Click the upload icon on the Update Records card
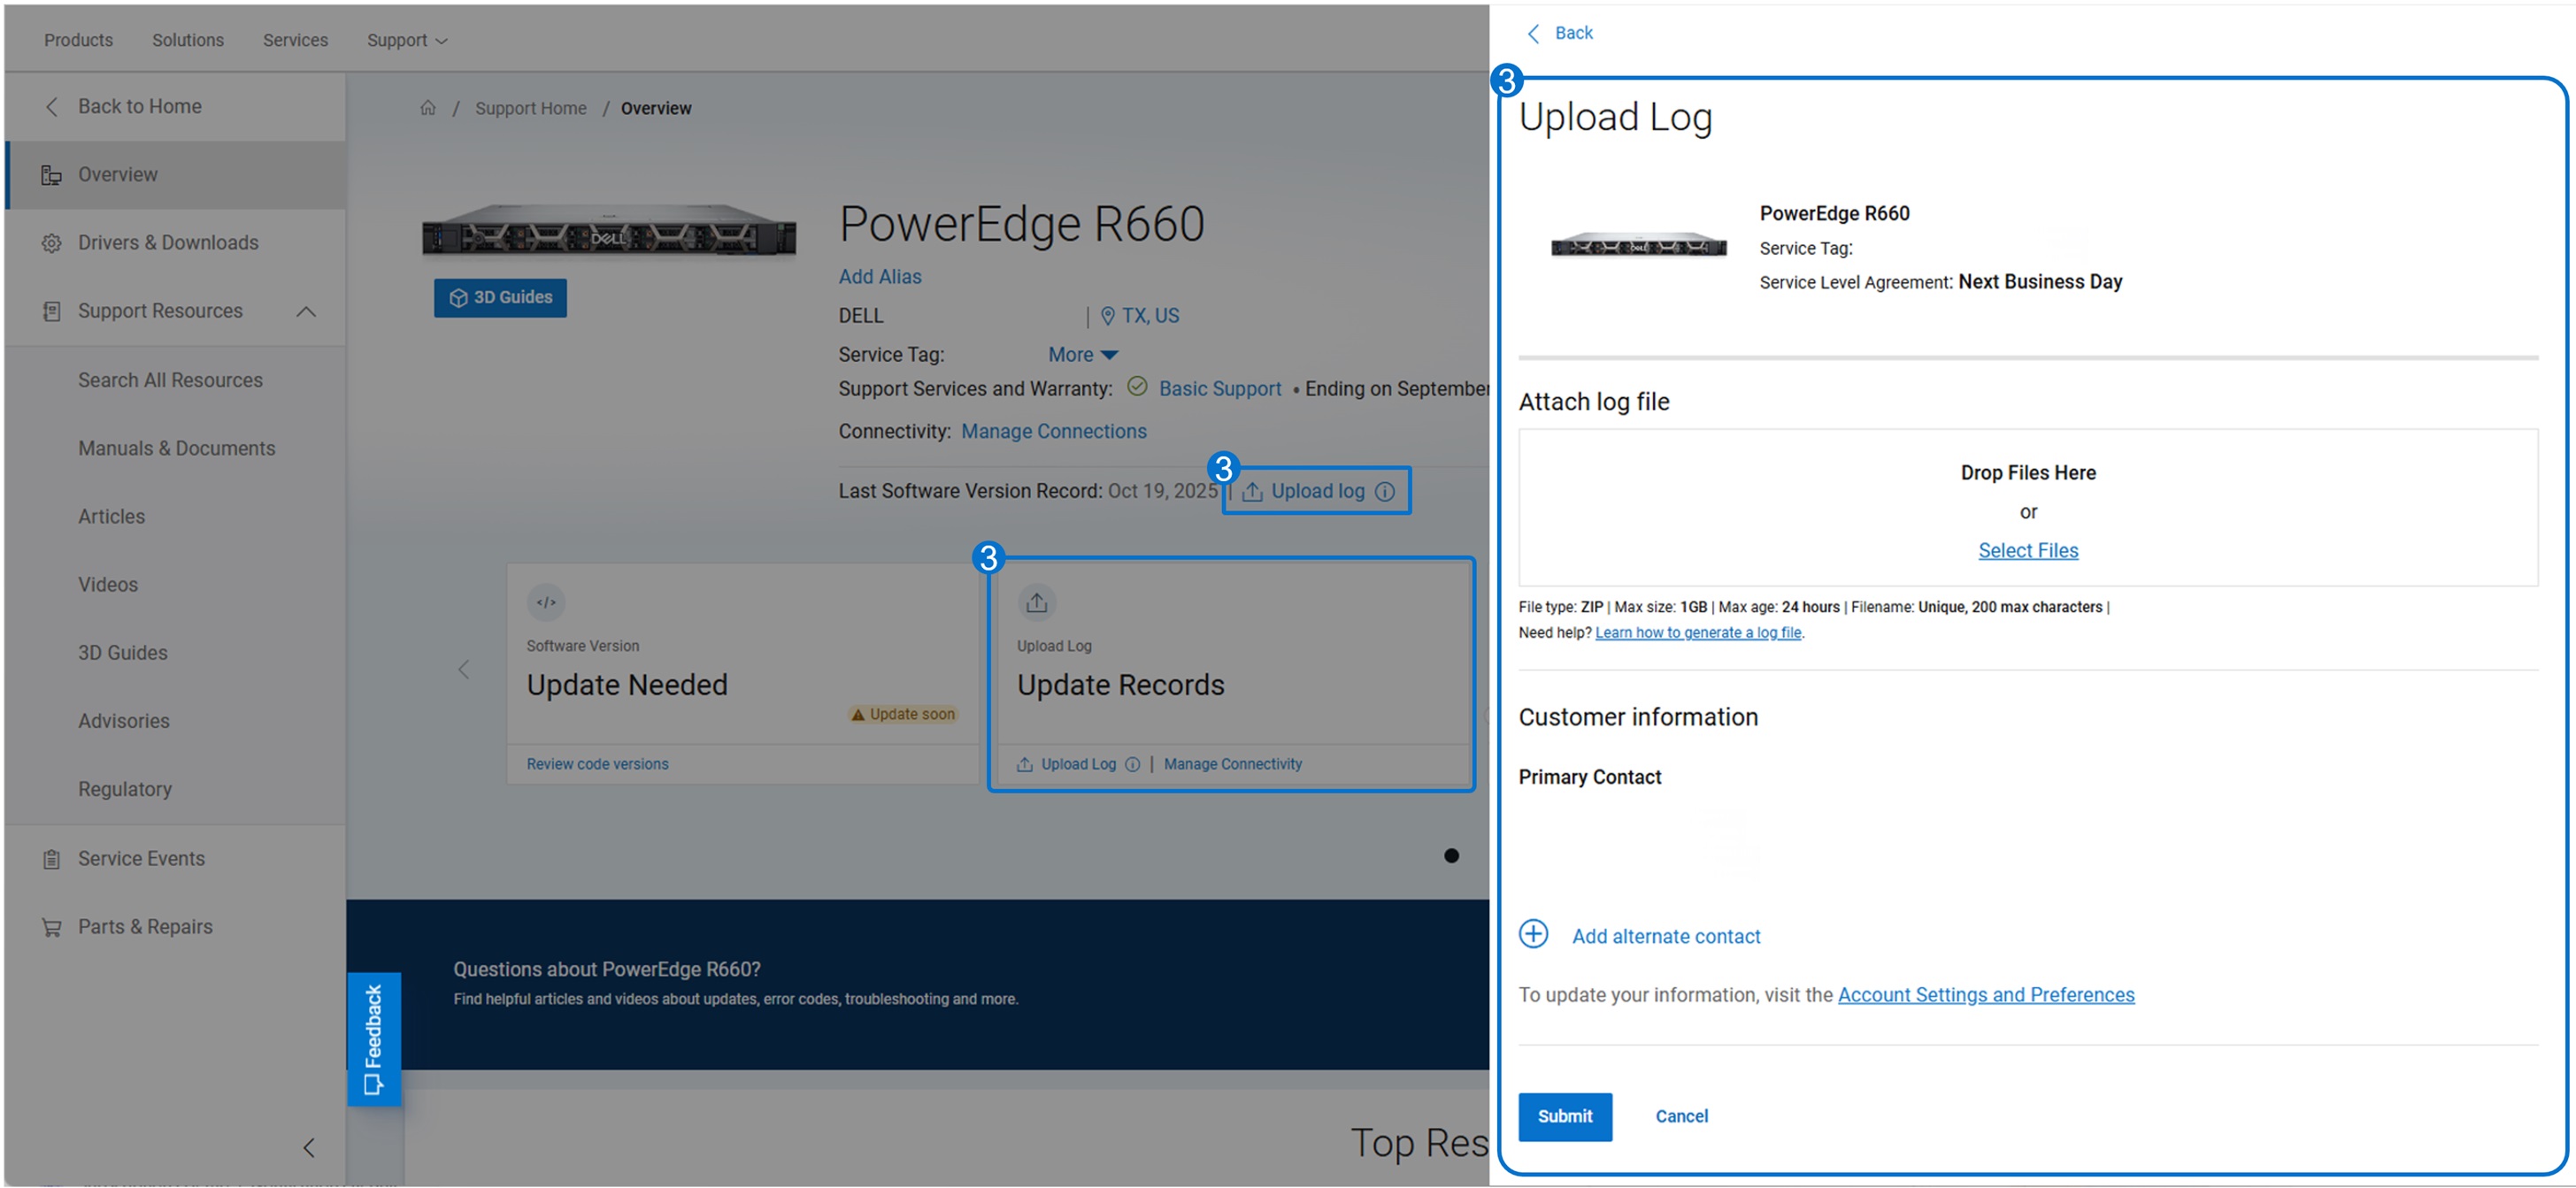This screenshot has height=1188, width=2576. point(1036,602)
